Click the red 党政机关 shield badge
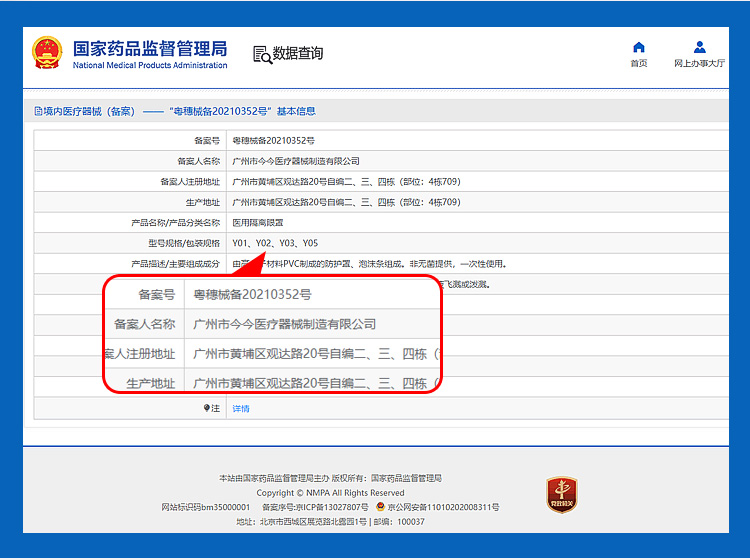 tap(562, 495)
